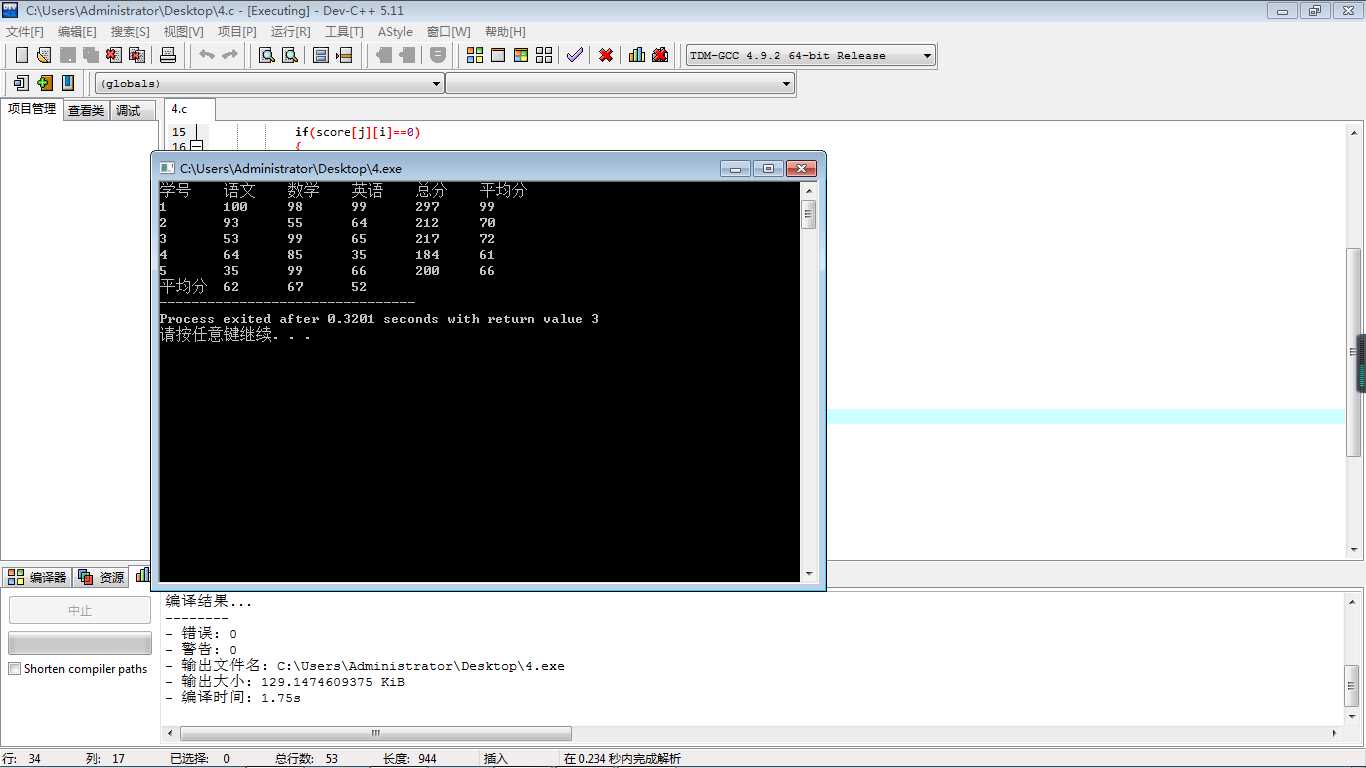Click the 编译时间: 1.75s log line

pos(233,698)
